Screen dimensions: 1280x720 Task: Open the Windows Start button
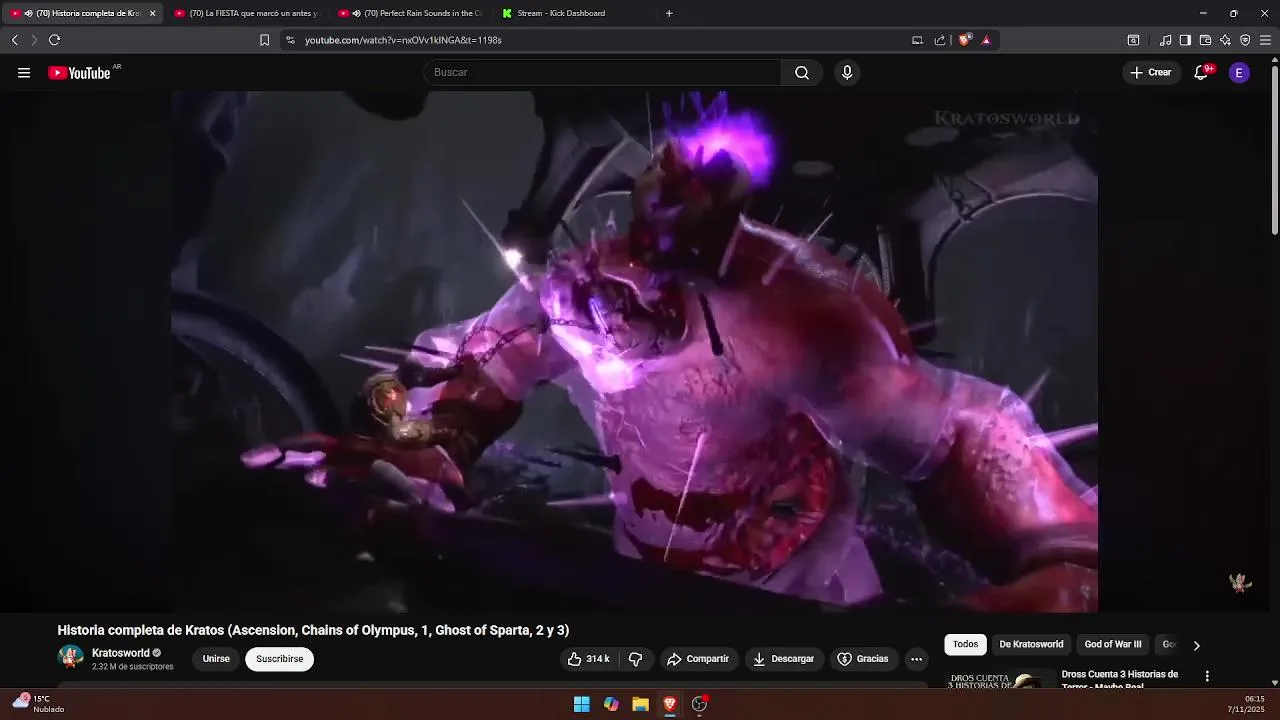point(581,704)
